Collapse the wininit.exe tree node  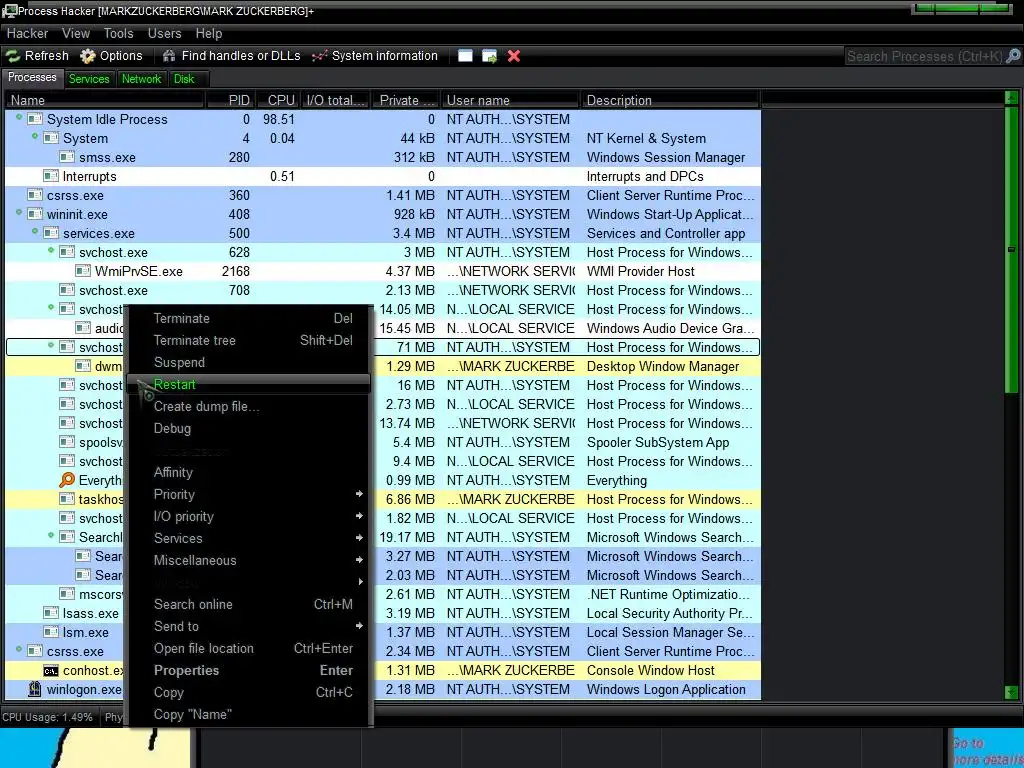click(x=19, y=212)
